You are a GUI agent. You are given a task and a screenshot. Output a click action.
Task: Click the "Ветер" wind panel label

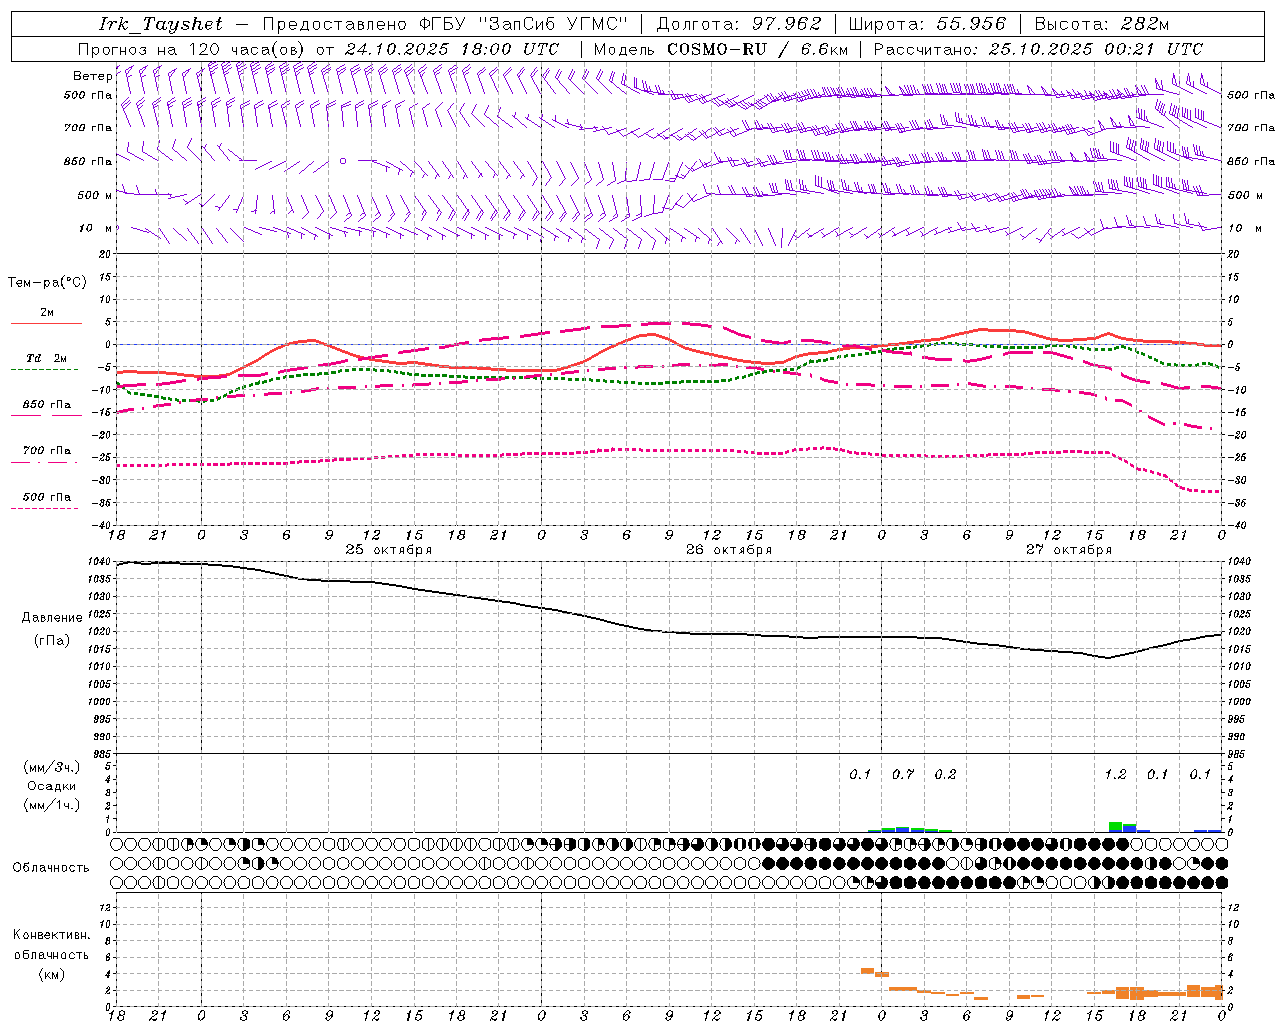(92, 76)
